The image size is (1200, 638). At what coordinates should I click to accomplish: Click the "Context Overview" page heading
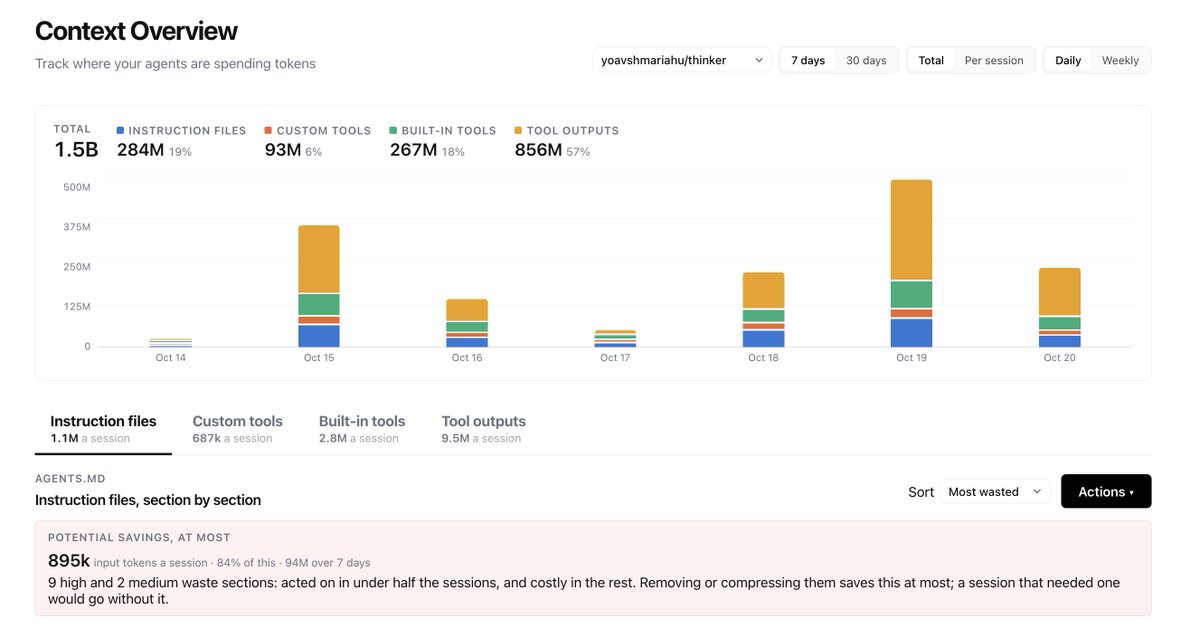[x=136, y=31]
